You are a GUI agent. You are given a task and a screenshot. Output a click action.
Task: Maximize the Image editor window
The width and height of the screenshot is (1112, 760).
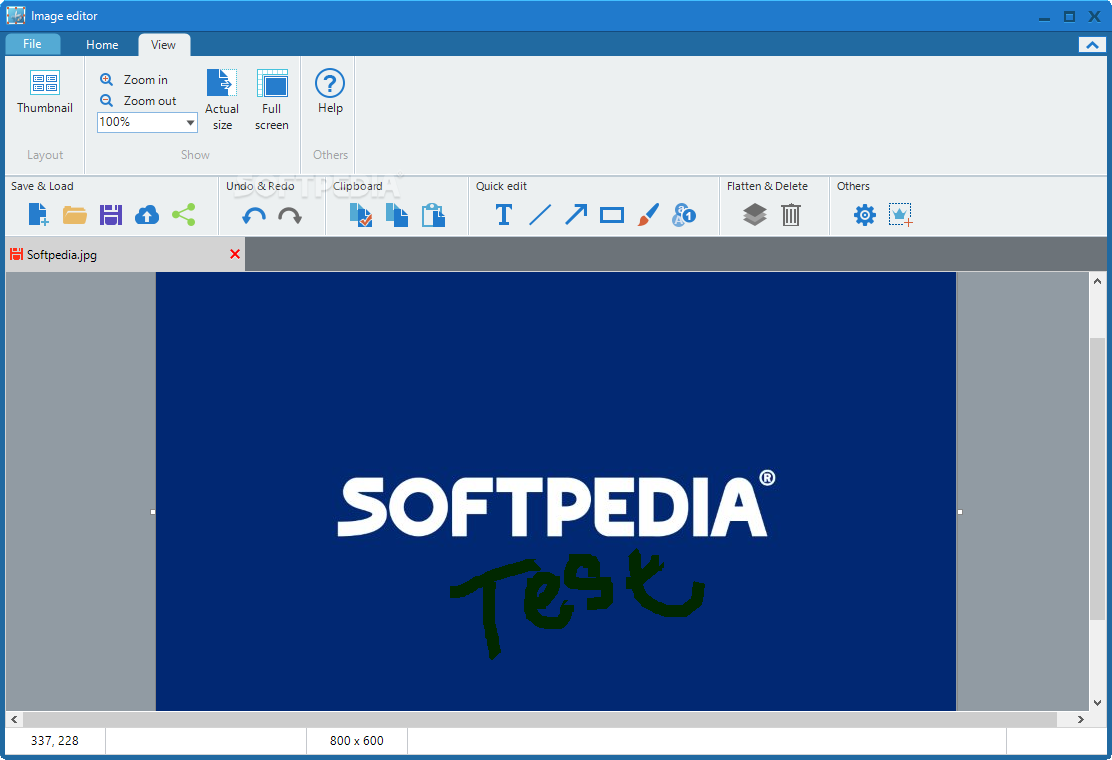tap(1069, 16)
